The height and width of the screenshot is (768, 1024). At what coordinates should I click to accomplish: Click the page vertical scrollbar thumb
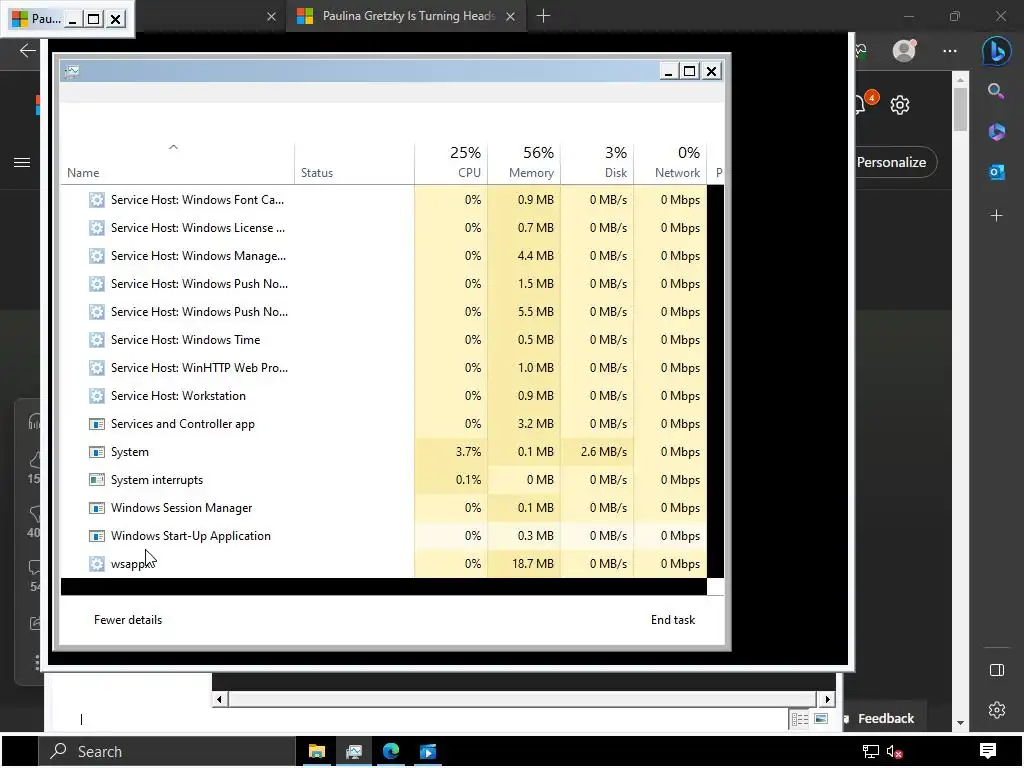click(x=960, y=108)
